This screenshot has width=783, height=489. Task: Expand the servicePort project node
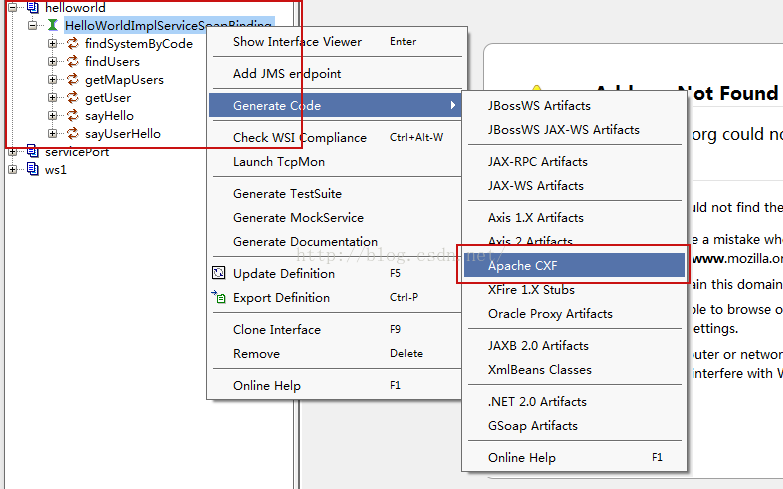coord(12,151)
